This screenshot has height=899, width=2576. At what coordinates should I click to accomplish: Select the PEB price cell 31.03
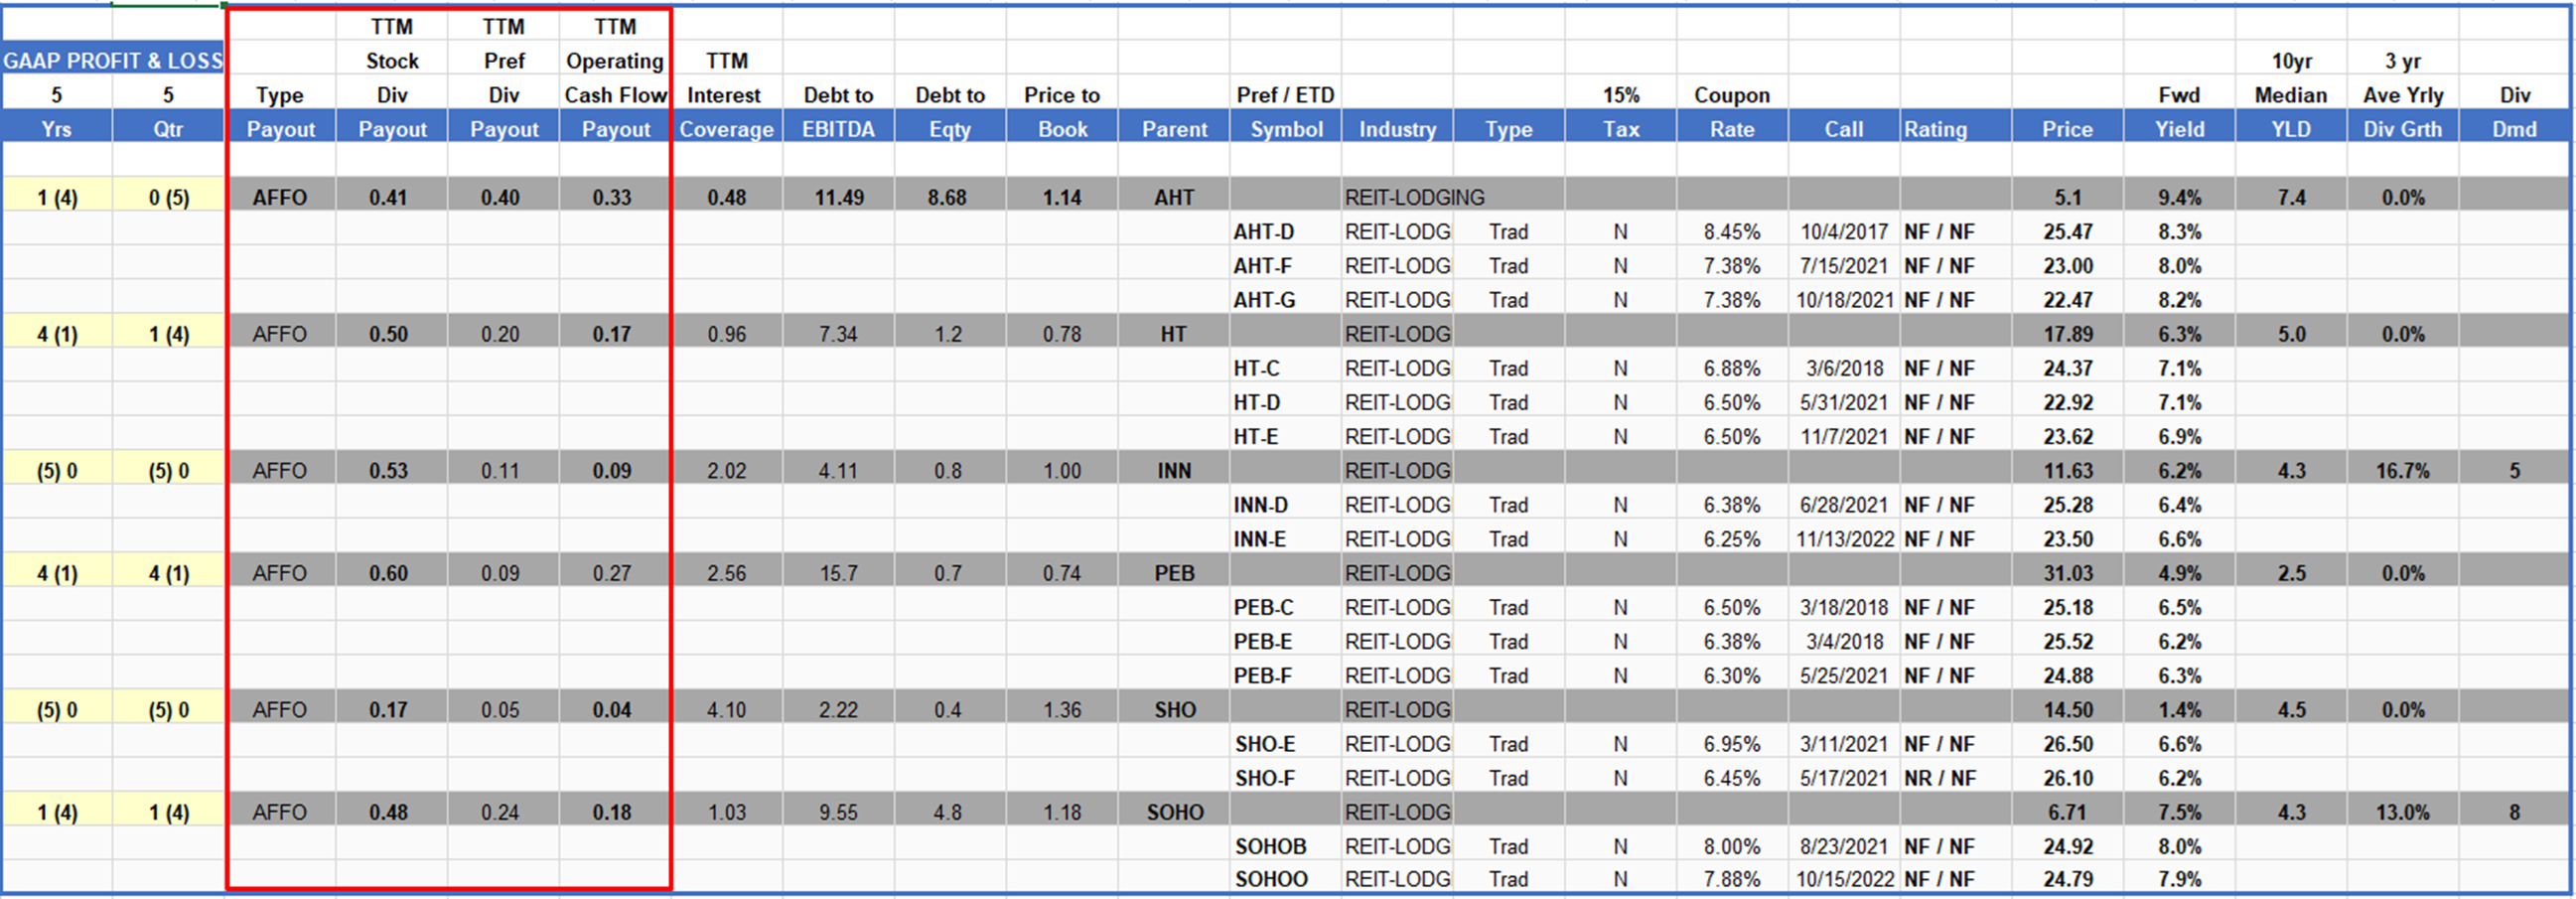[2067, 574]
